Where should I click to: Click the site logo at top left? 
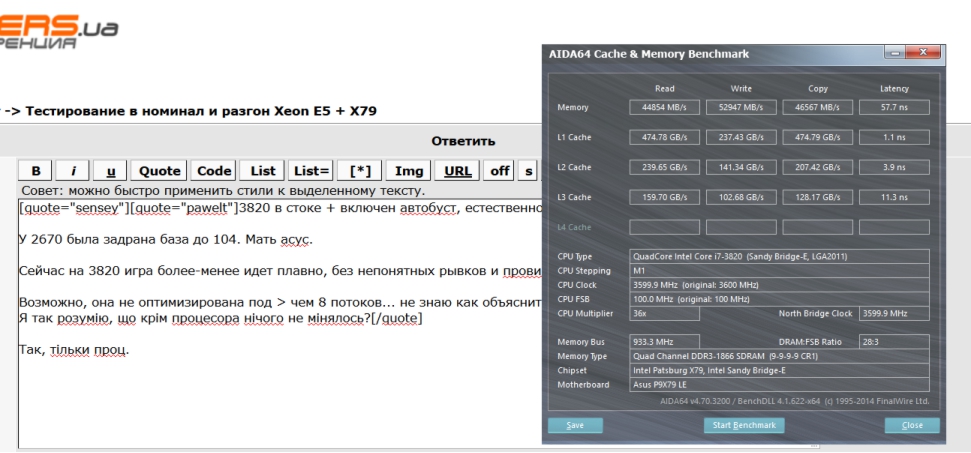click(x=59, y=33)
